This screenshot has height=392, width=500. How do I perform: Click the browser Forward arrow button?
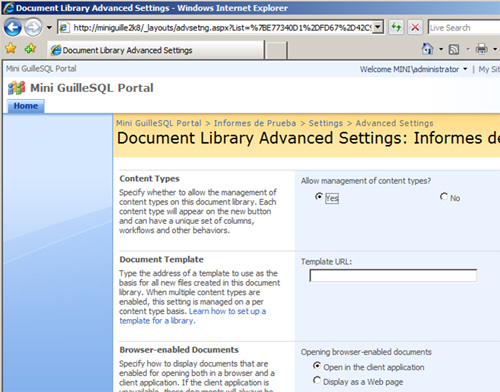33,27
